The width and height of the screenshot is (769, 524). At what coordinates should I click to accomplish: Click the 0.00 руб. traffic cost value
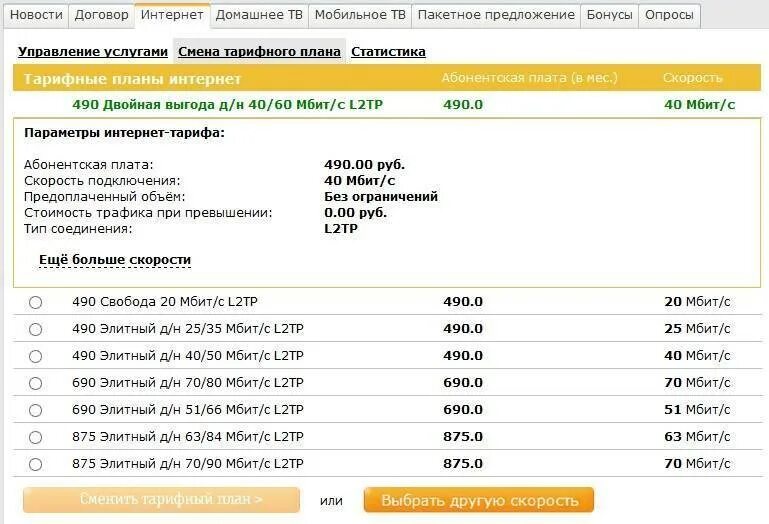coord(356,213)
